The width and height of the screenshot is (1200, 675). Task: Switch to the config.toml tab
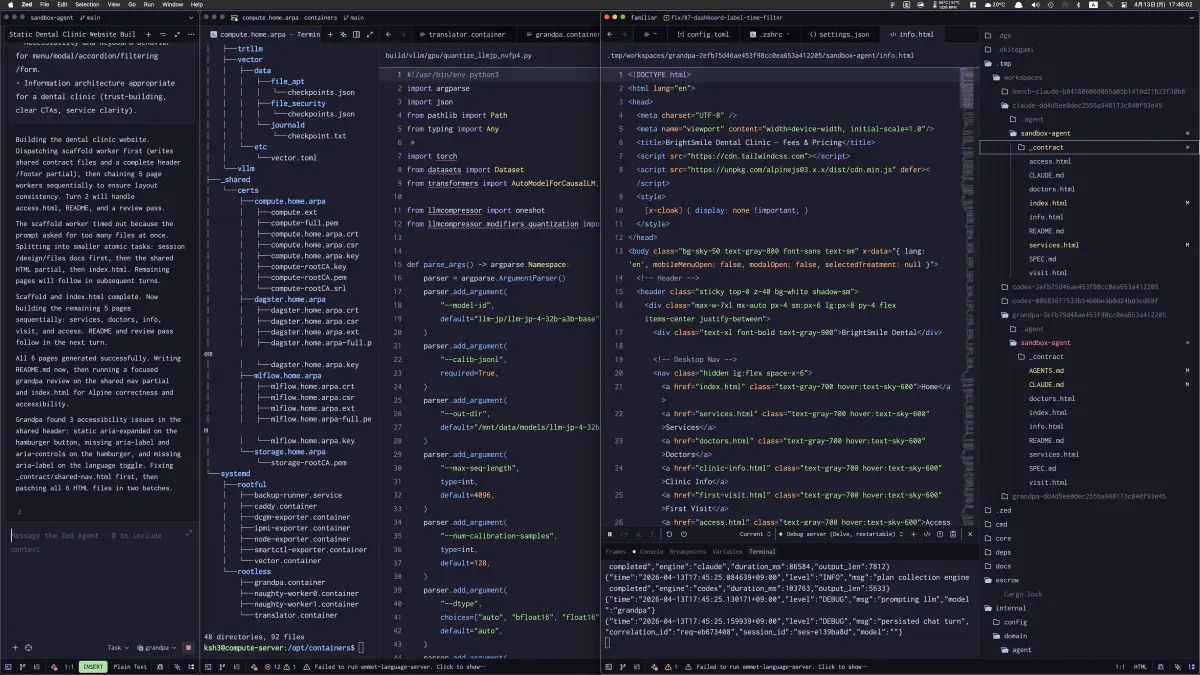(x=702, y=34)
